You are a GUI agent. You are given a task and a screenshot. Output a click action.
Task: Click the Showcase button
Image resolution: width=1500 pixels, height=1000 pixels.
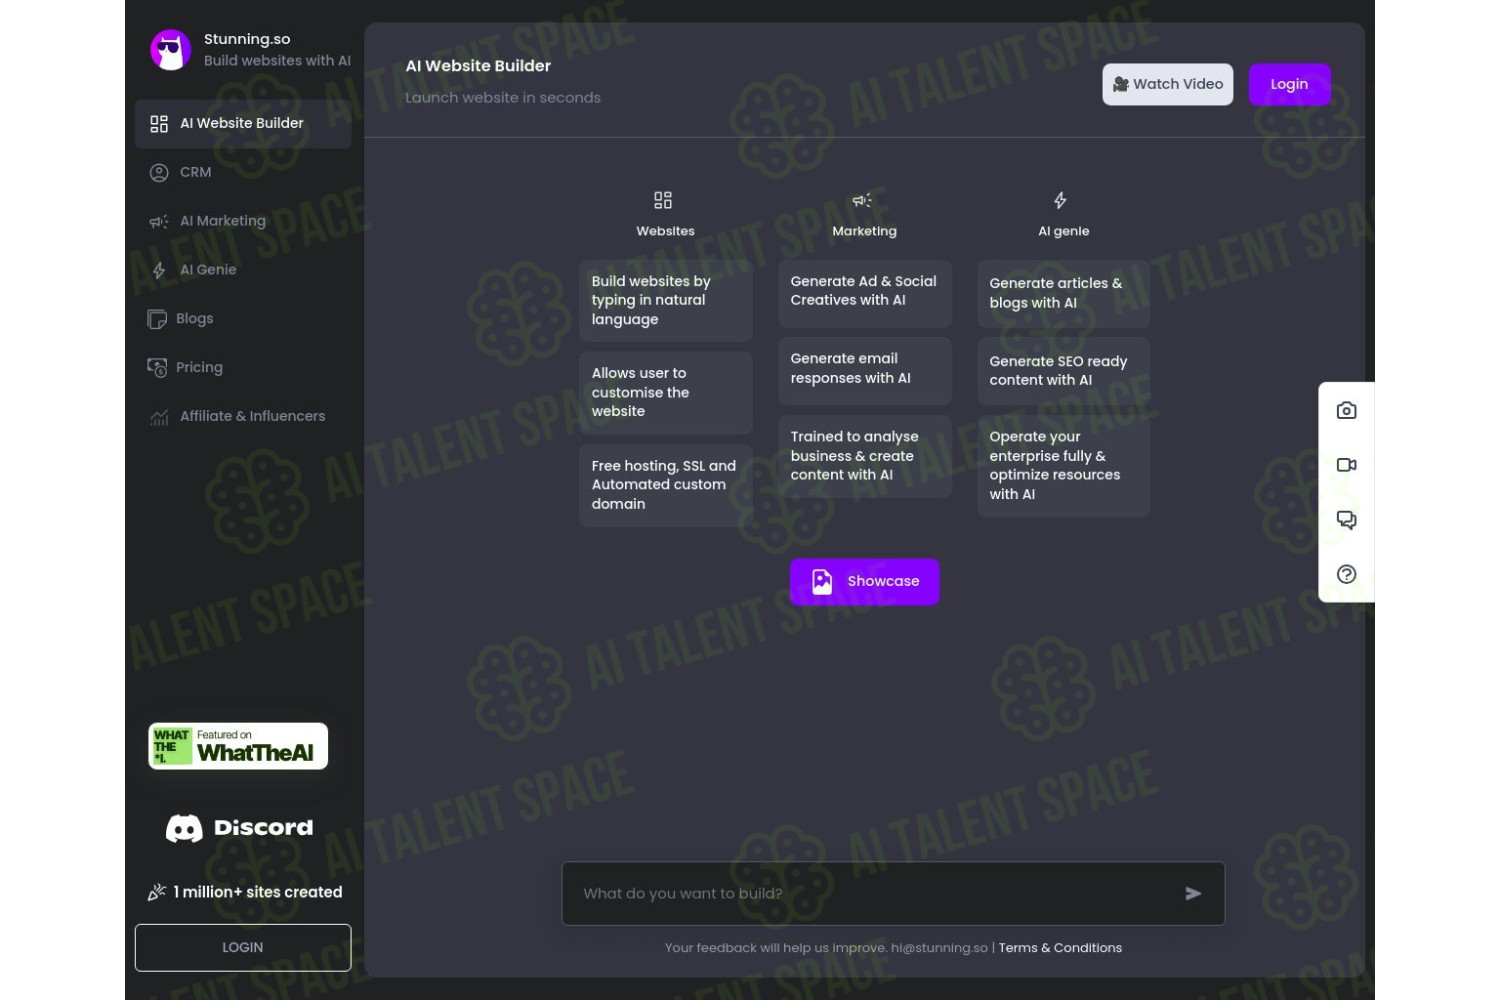pyautogui.click(x=865, y=582)
